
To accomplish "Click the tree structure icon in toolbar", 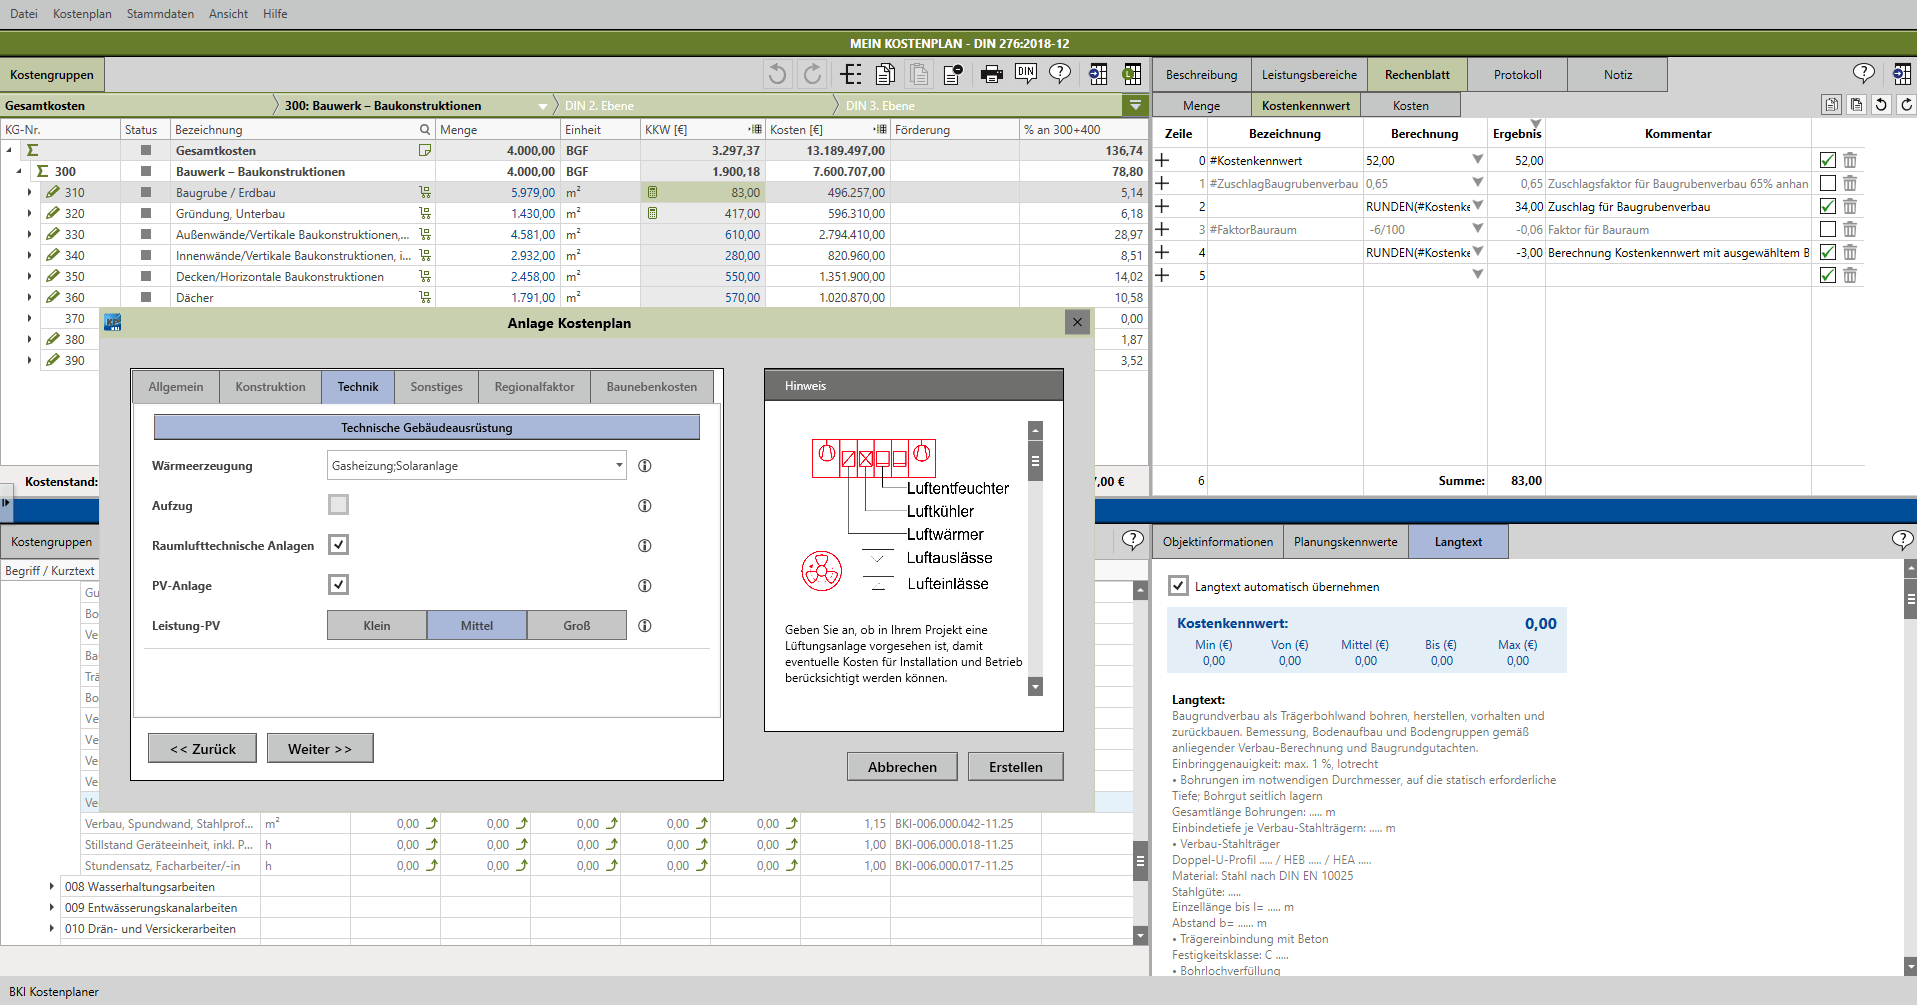I will [850, 74].
